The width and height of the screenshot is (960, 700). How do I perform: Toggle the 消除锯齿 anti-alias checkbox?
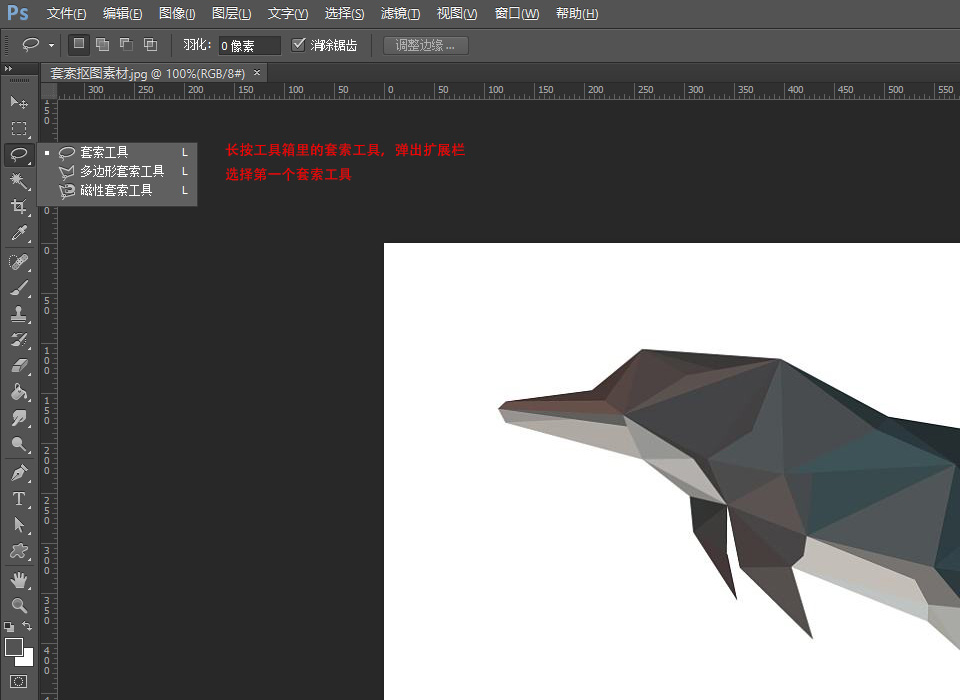(x=299, y=45)
